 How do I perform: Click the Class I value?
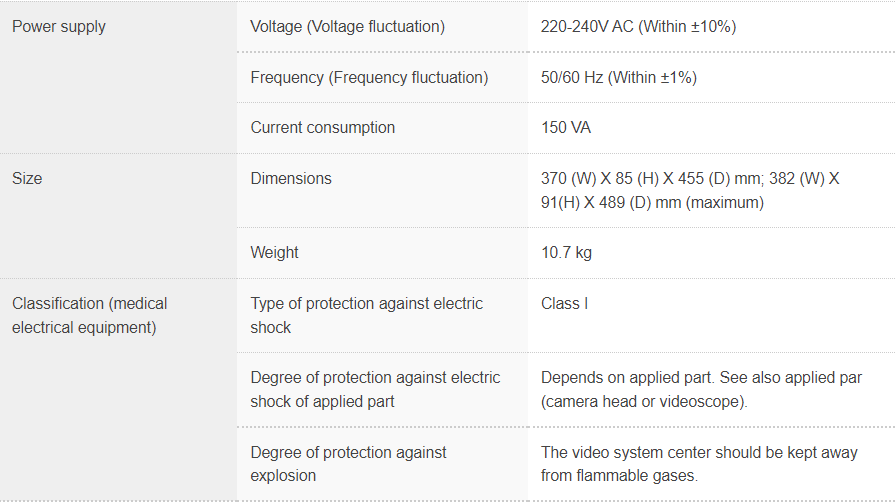[564, 303]
